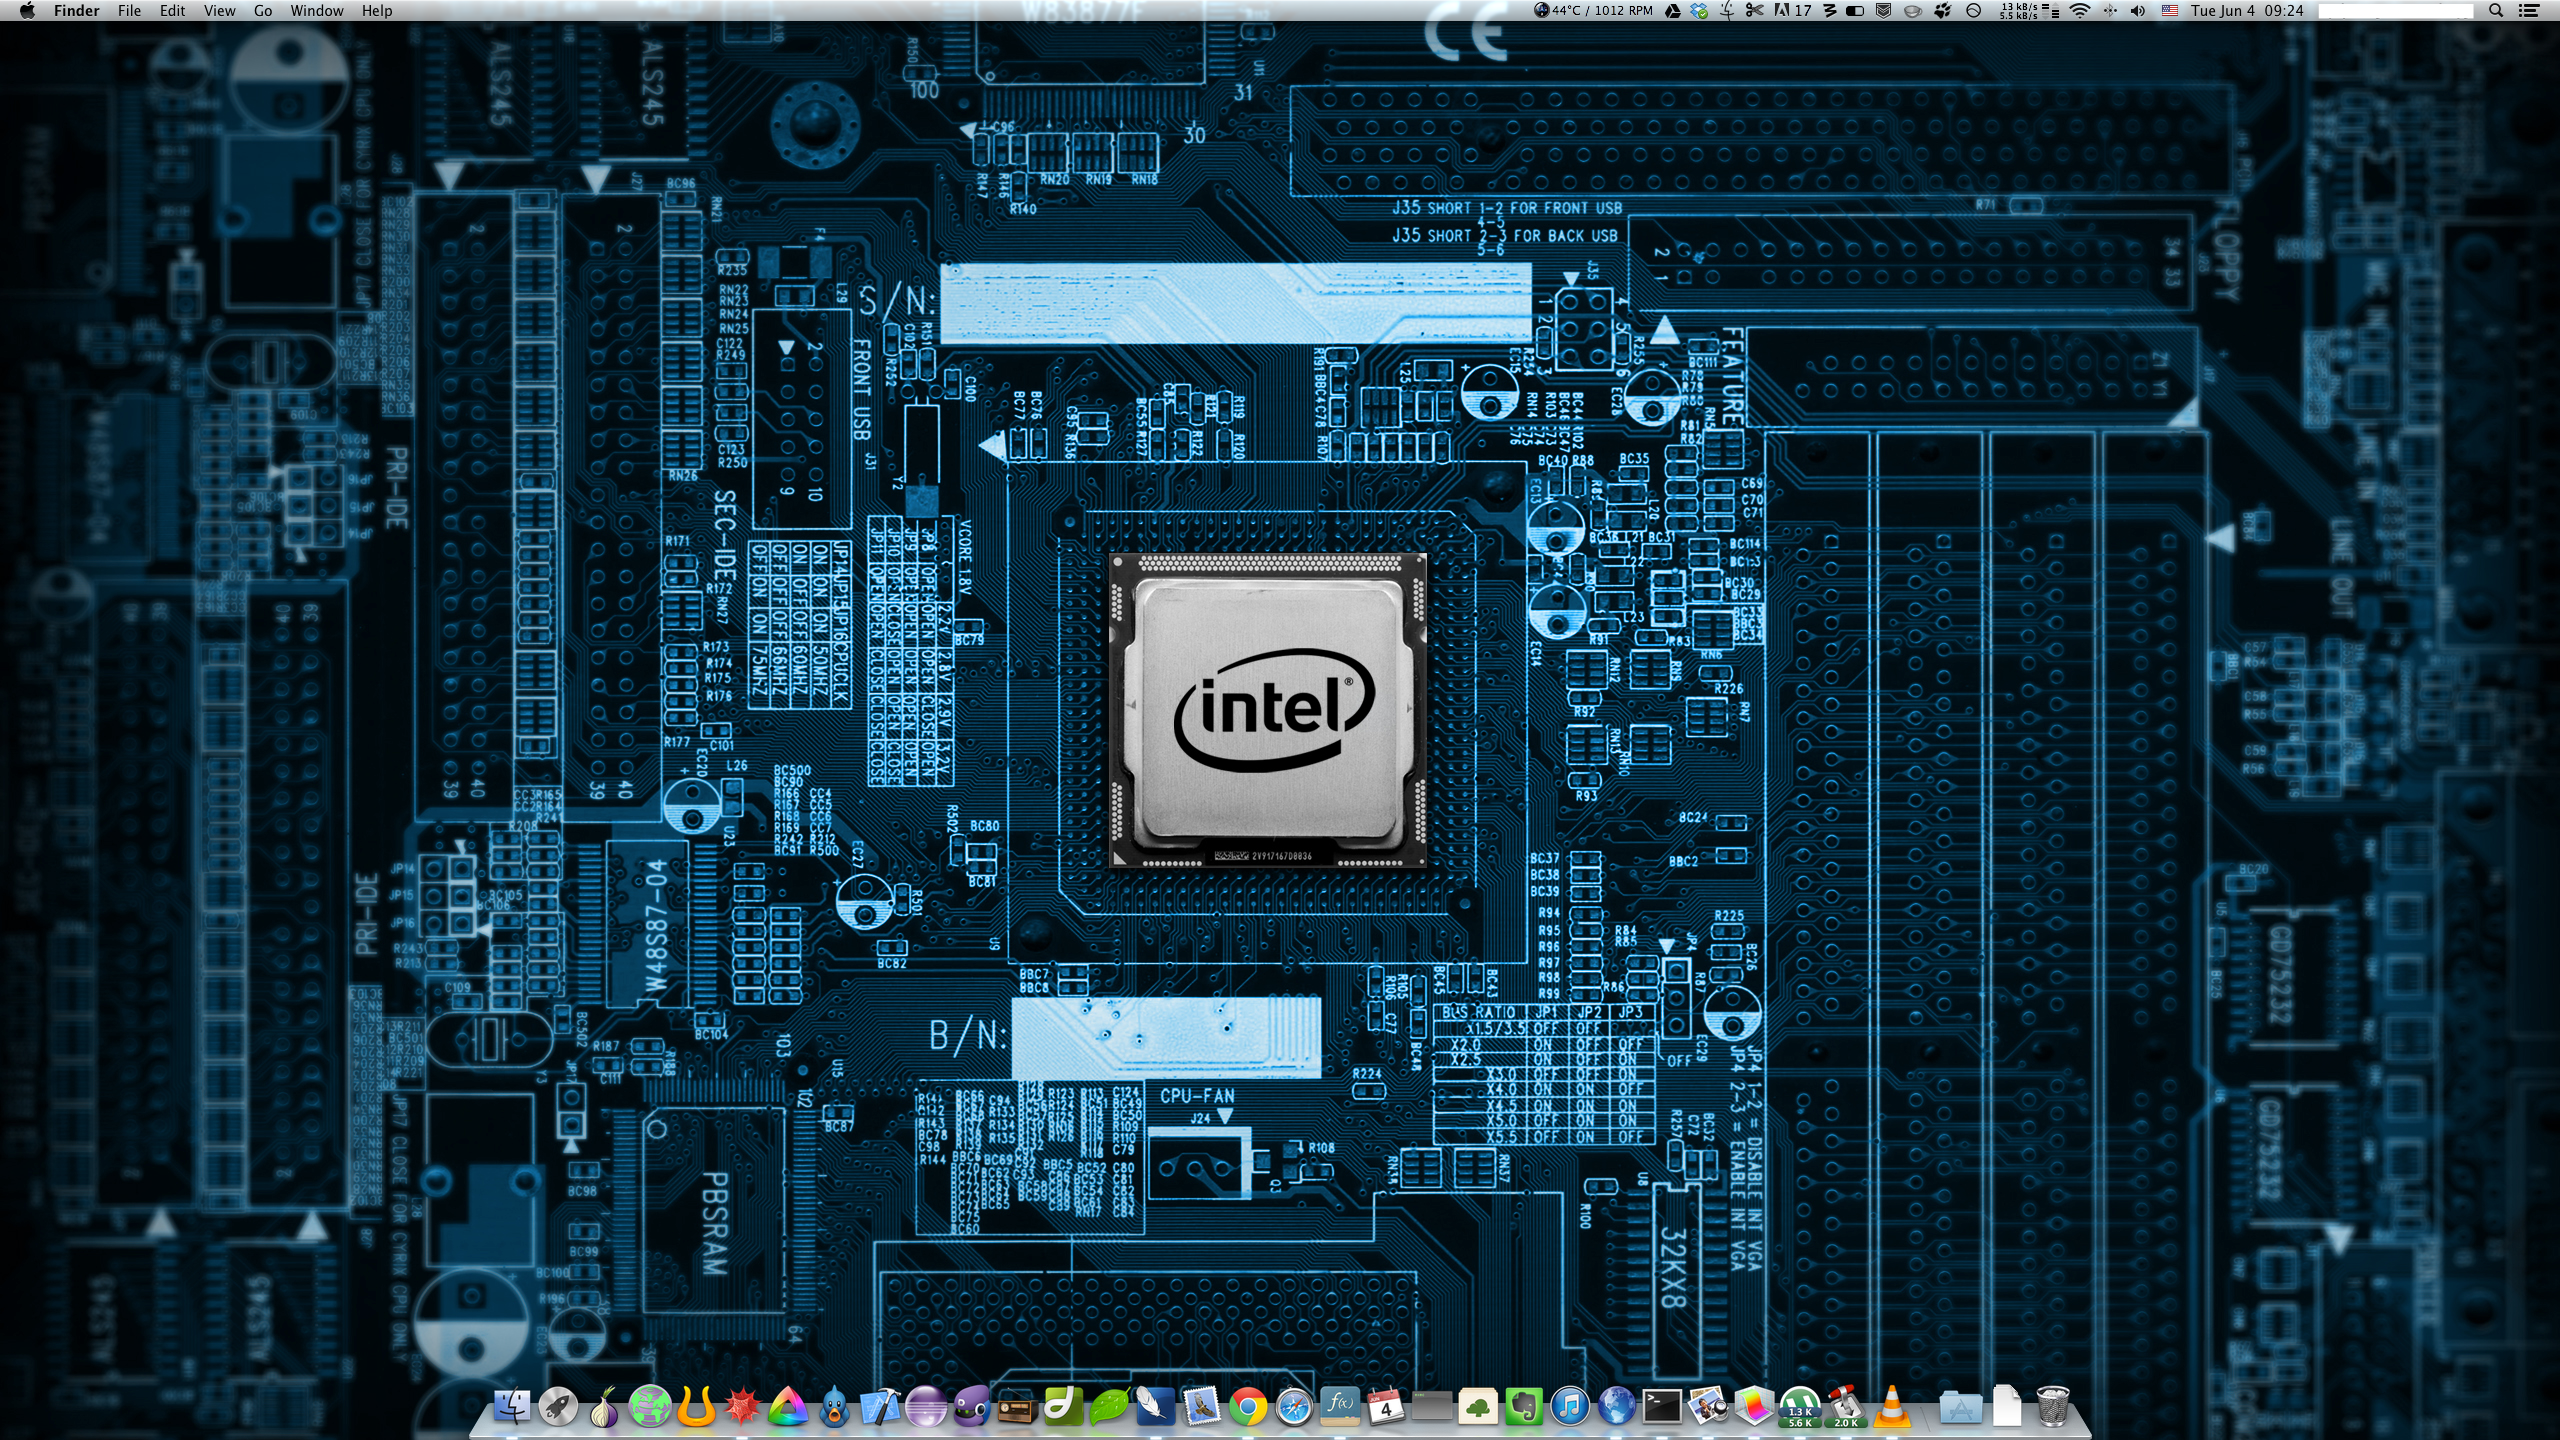Open the Trash in the dock

(x=2052, y=1406)
